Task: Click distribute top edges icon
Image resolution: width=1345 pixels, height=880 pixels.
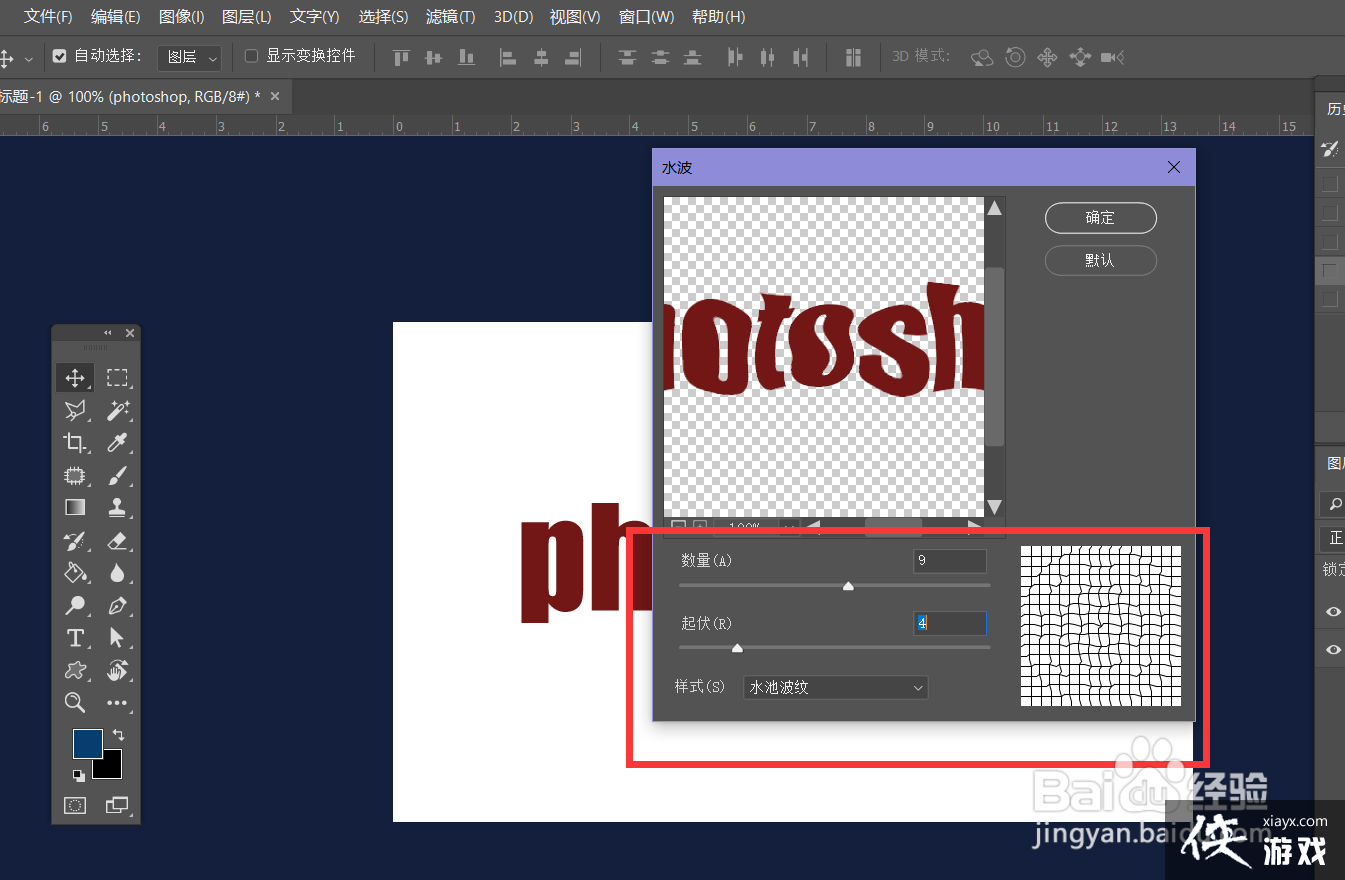Action: [627, 57]
